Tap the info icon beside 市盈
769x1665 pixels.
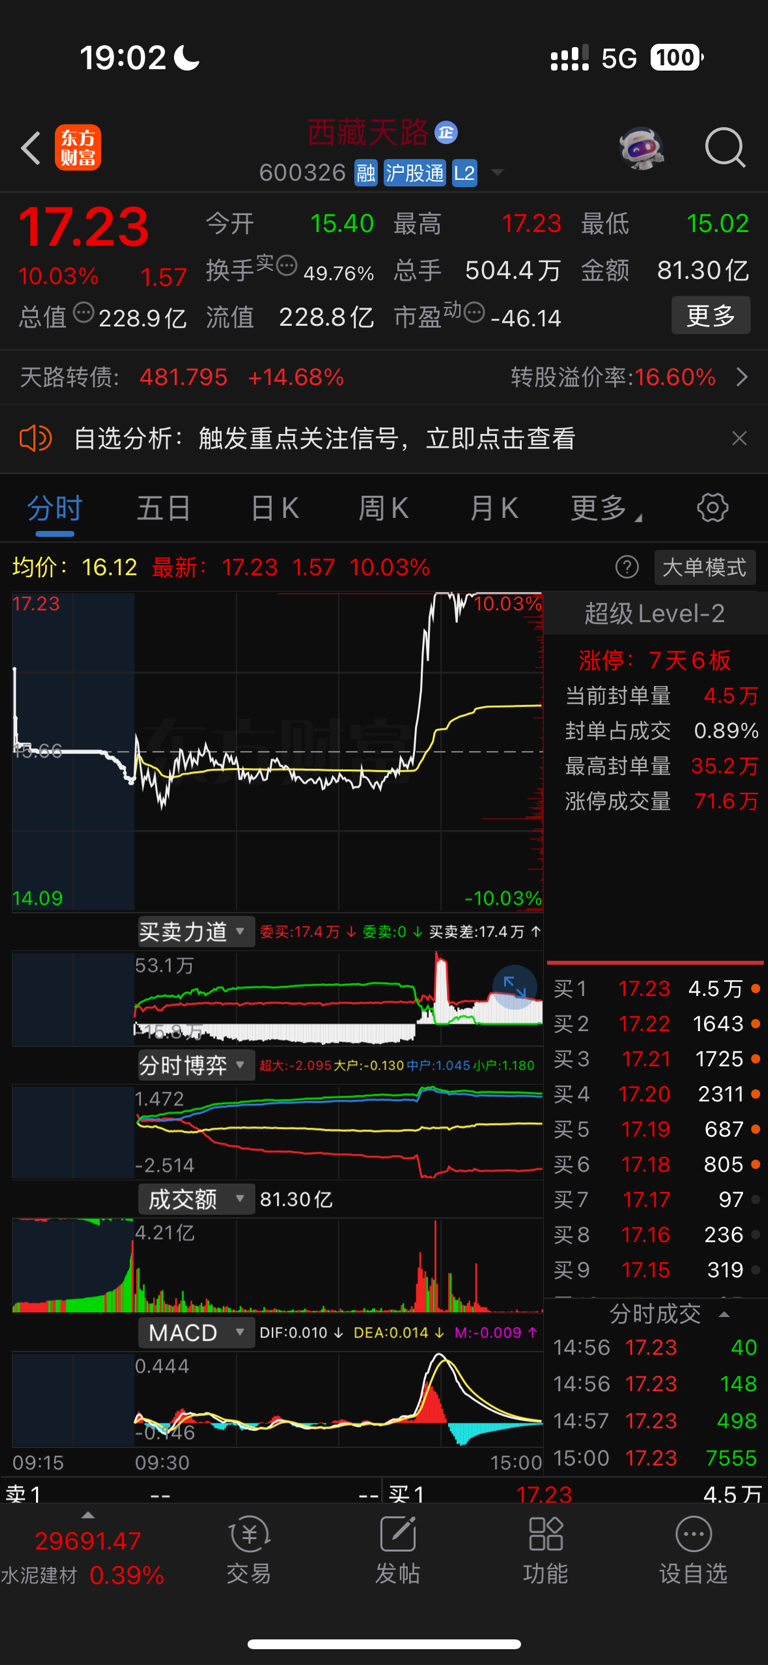click(475, 313)
